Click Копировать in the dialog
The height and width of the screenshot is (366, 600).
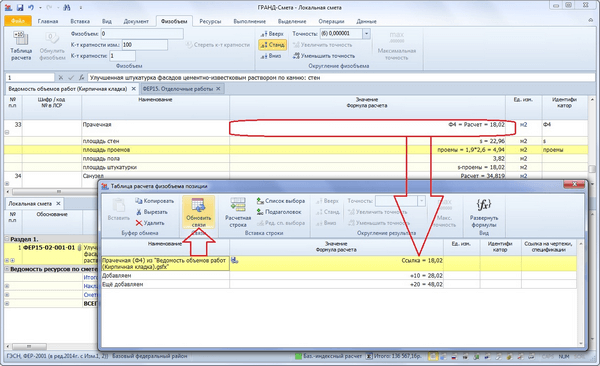click(x=155, y=201)
